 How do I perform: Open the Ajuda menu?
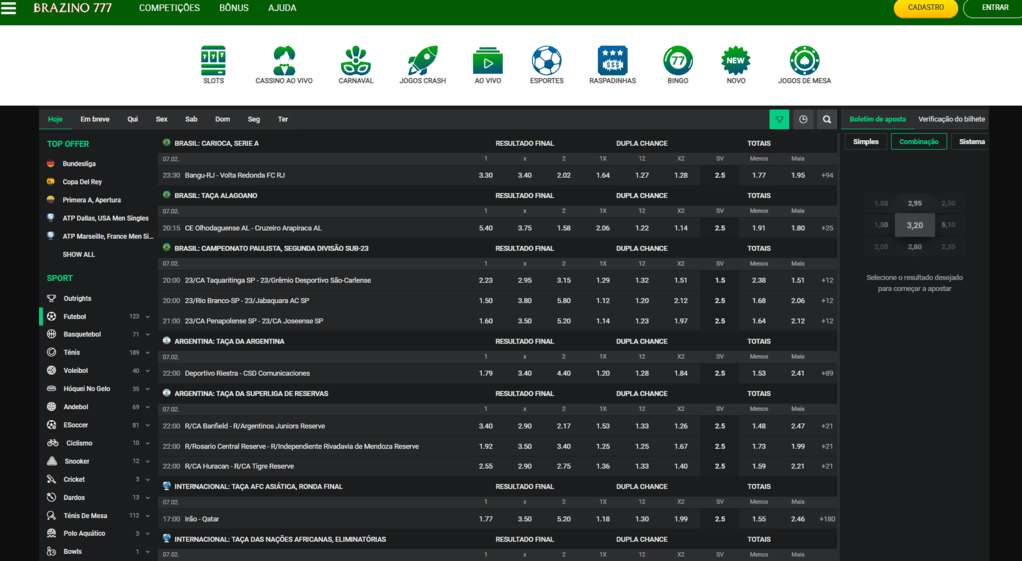(x=282, y=8)
